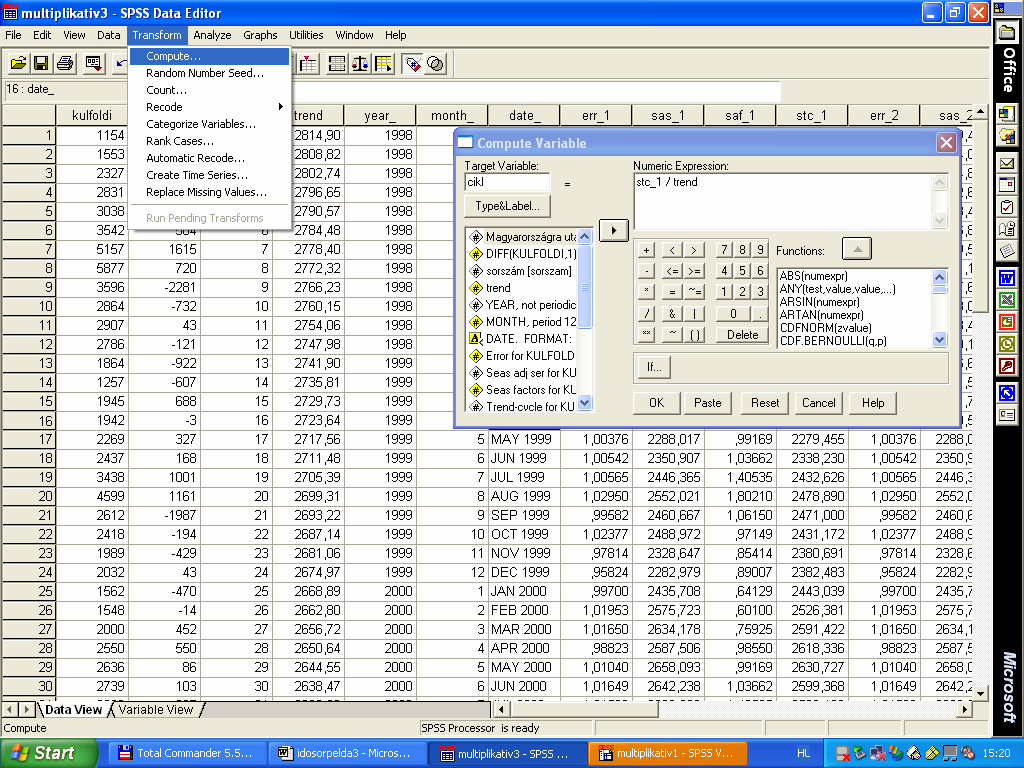This screenshot has width=1024, height=768.
Task: Click the Open File toolbar icon
Action: [x=18, y=63]
